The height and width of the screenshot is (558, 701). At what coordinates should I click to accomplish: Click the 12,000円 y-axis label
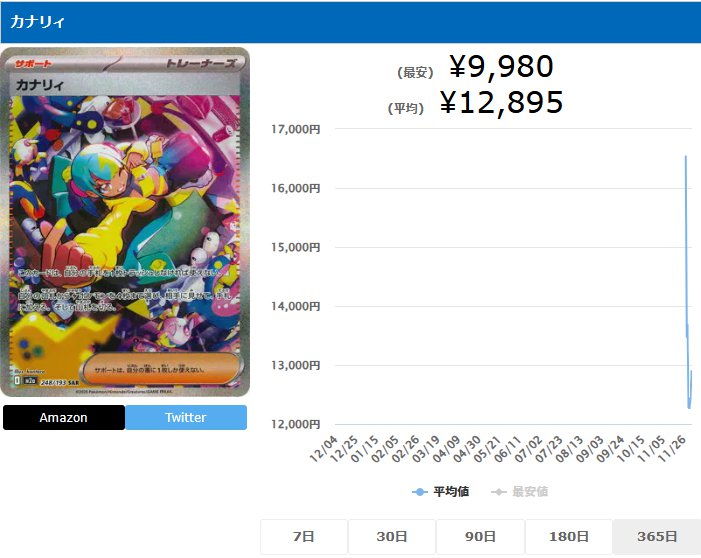(x=296, y=424)
